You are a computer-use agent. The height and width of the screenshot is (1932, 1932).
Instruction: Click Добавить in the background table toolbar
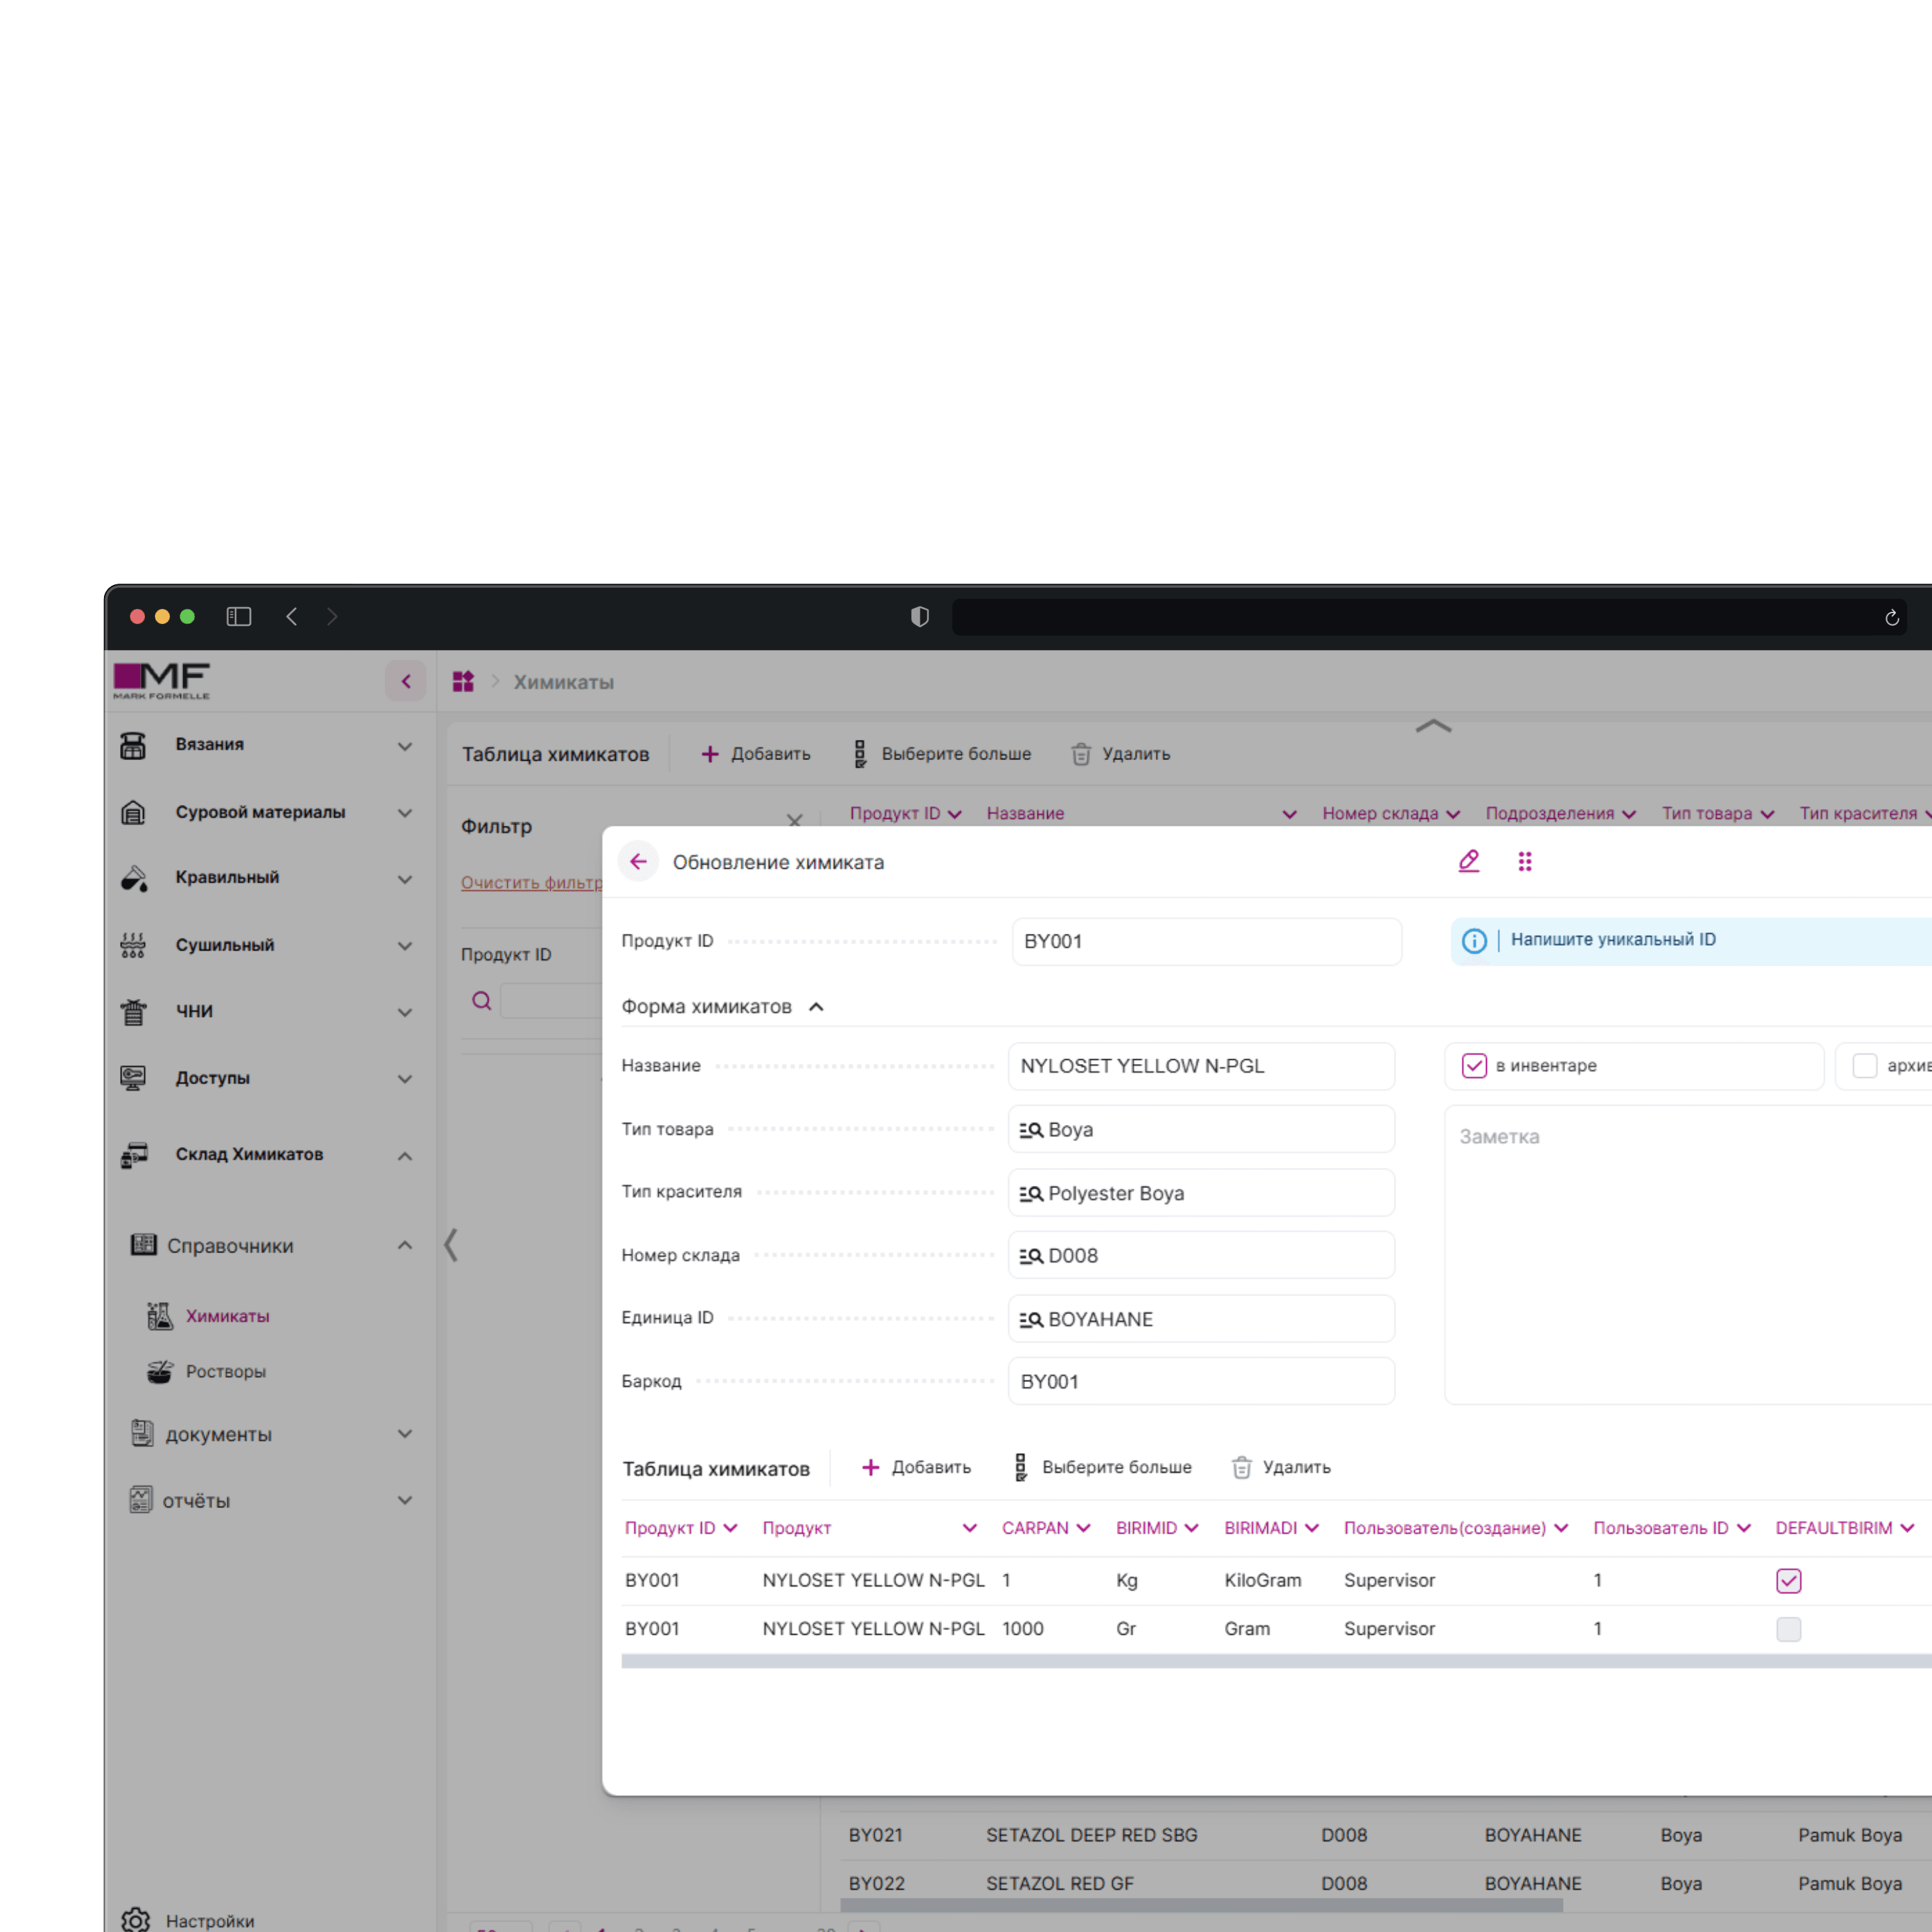point(755,754)
